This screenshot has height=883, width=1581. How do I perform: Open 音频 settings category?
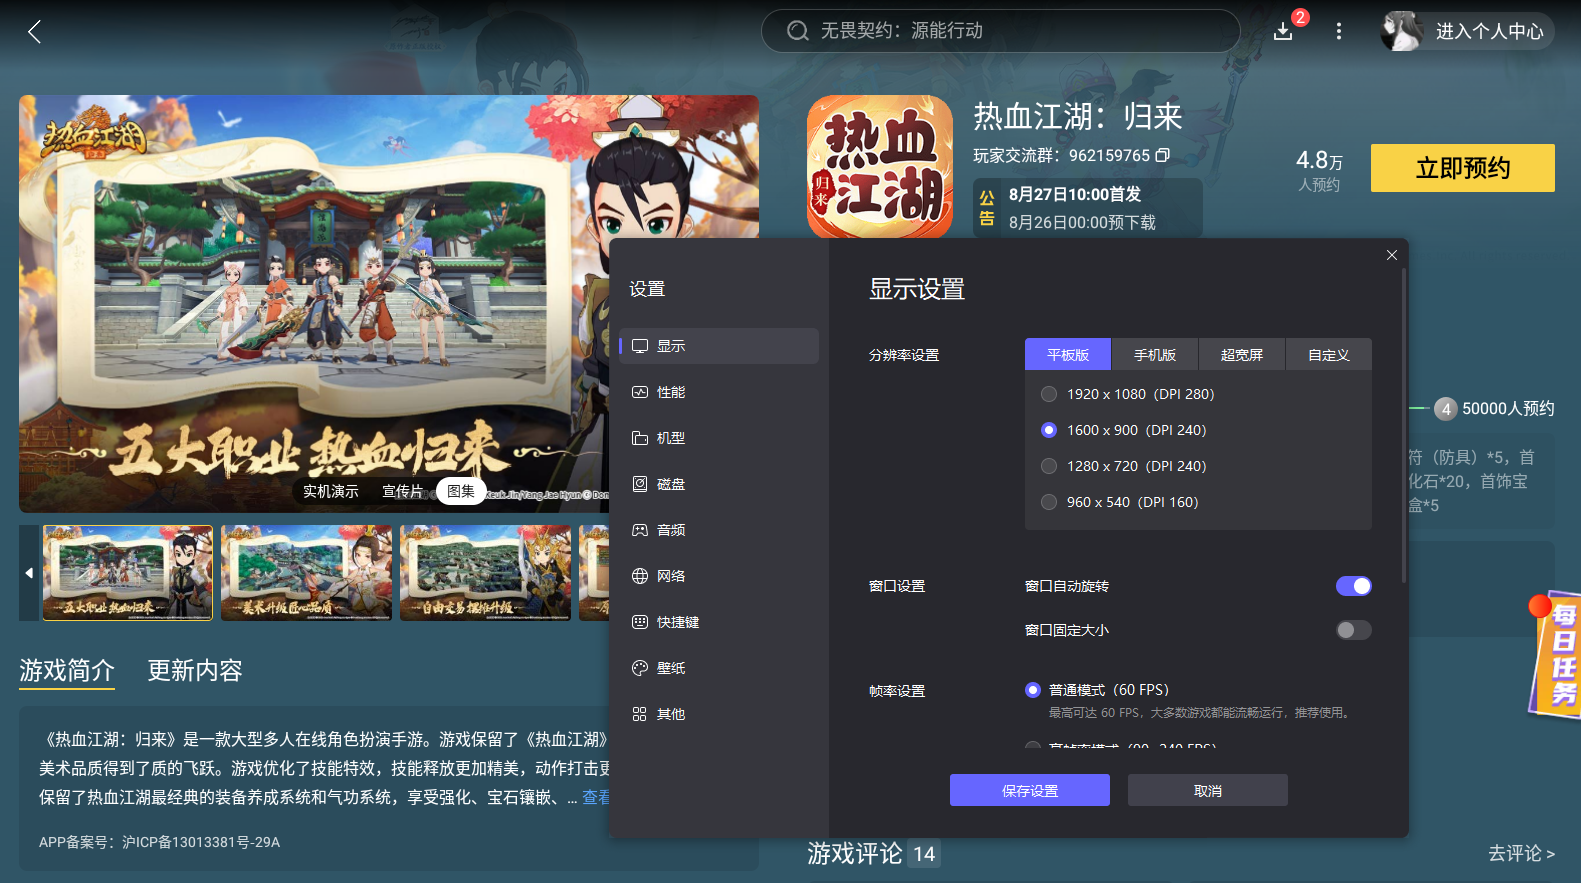tap(719, 530)
